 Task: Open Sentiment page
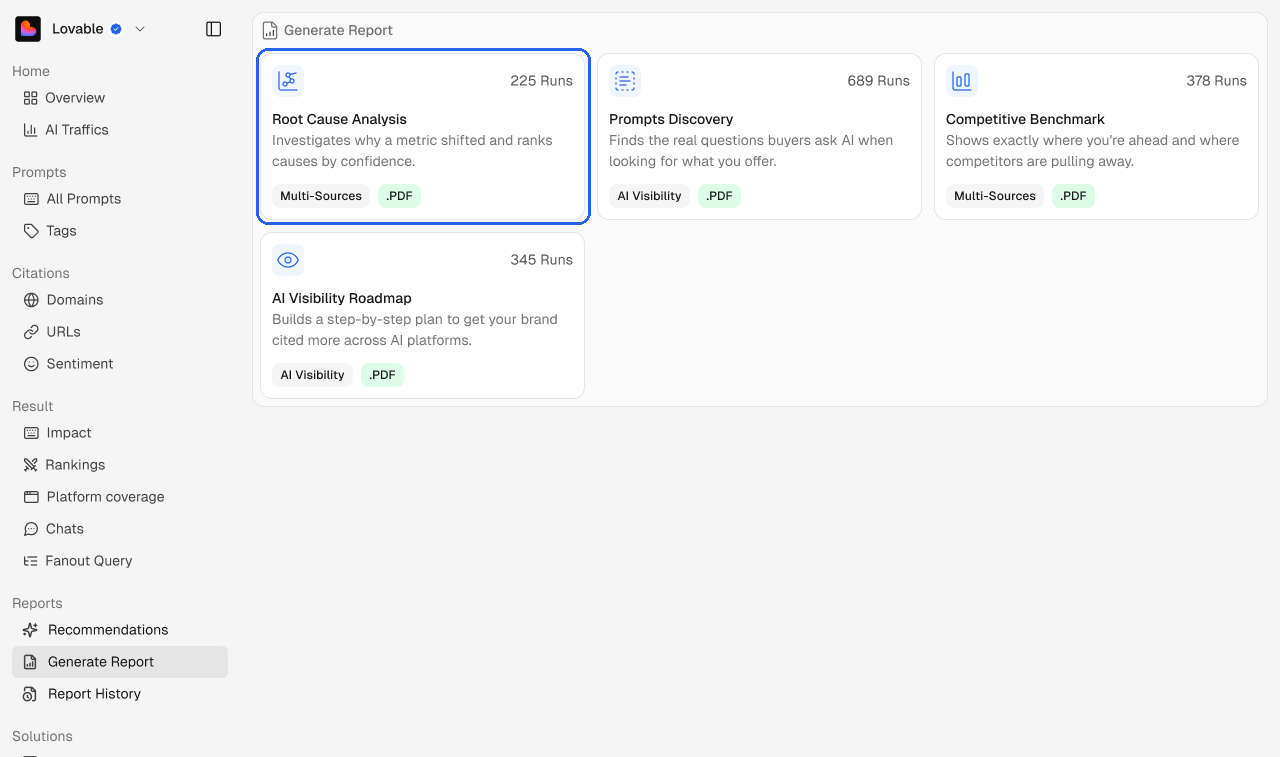click(120, 364)
